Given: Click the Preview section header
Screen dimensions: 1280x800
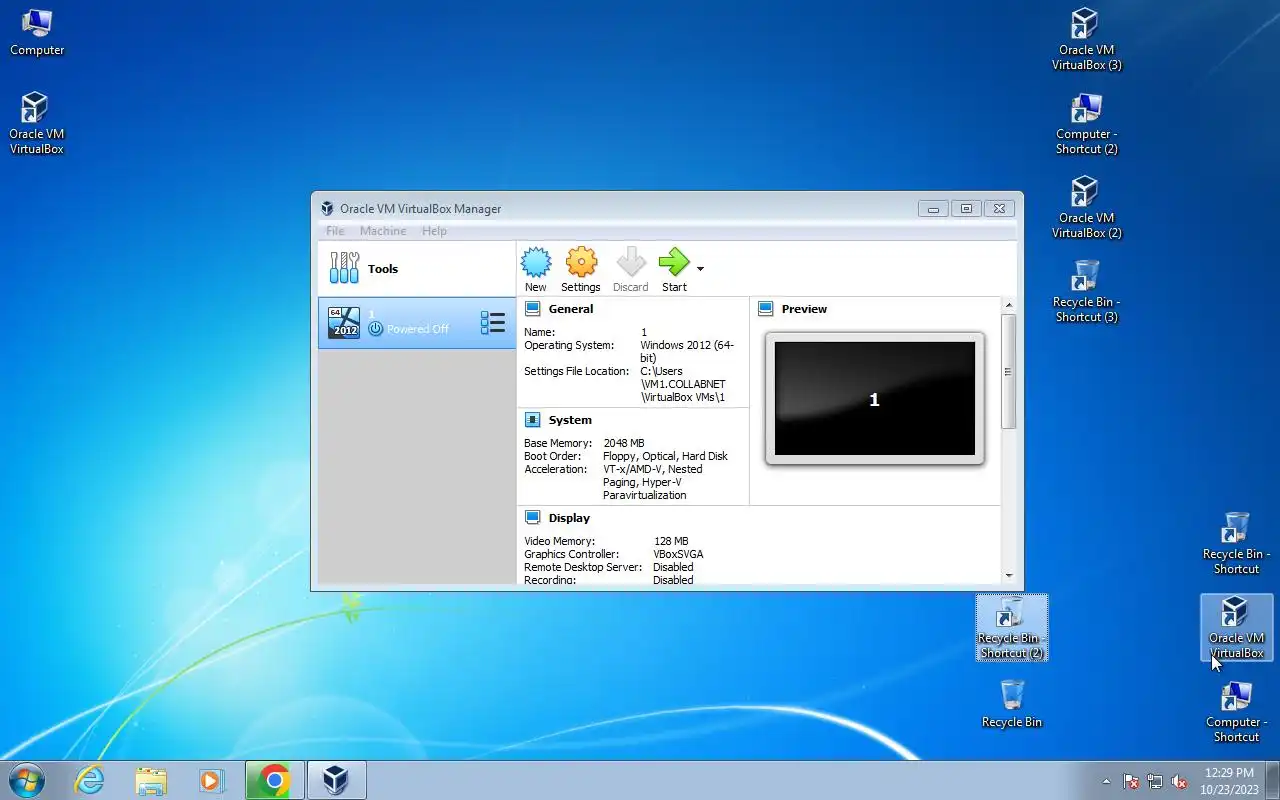Looking at the screenshot, I should pos(804,309).
